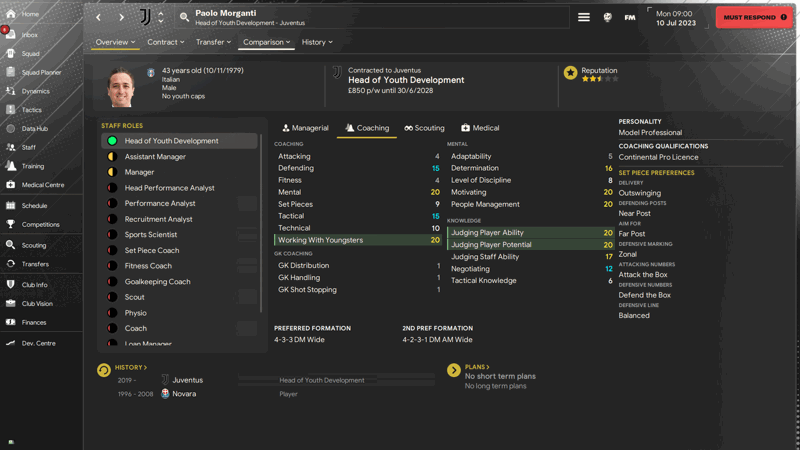The image size is (800, 450).
Task: Click Novara in career history
Action: coord(184,394)
